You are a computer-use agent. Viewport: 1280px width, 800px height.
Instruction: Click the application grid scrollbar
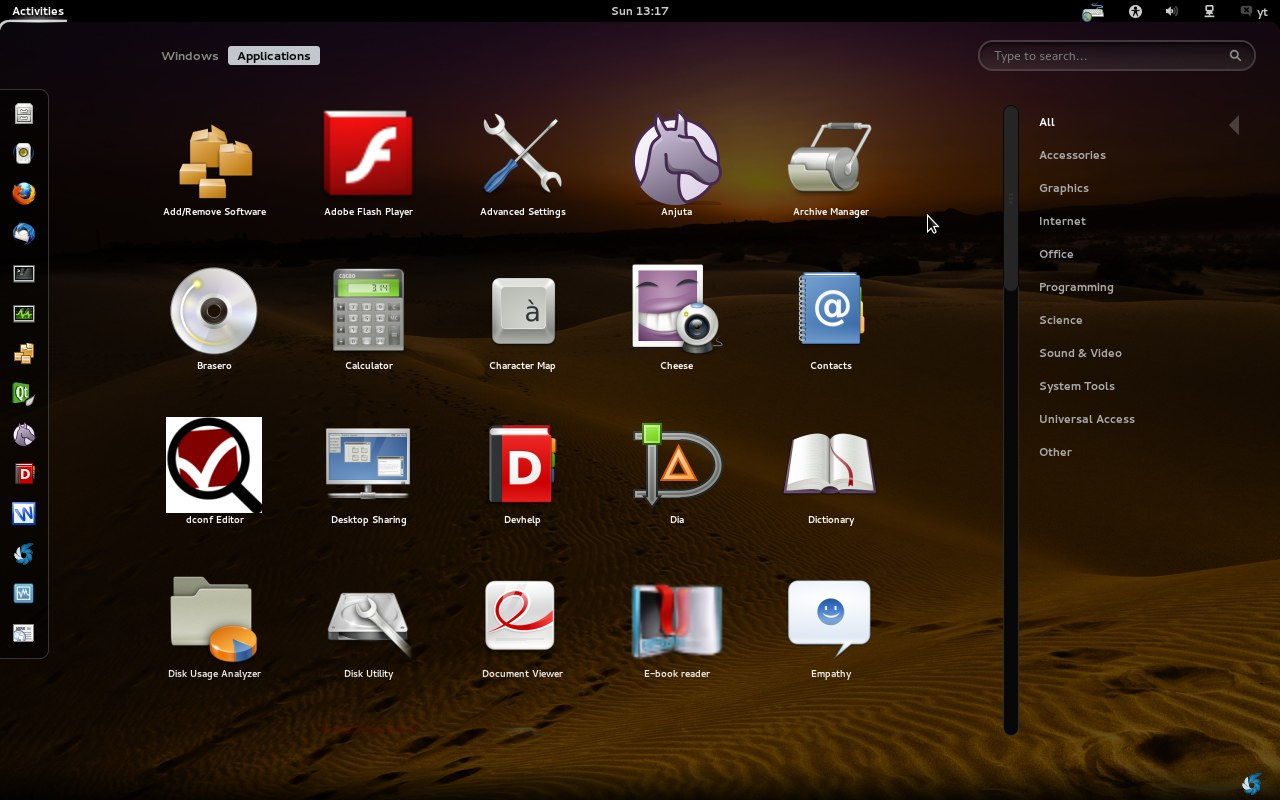1011,198
